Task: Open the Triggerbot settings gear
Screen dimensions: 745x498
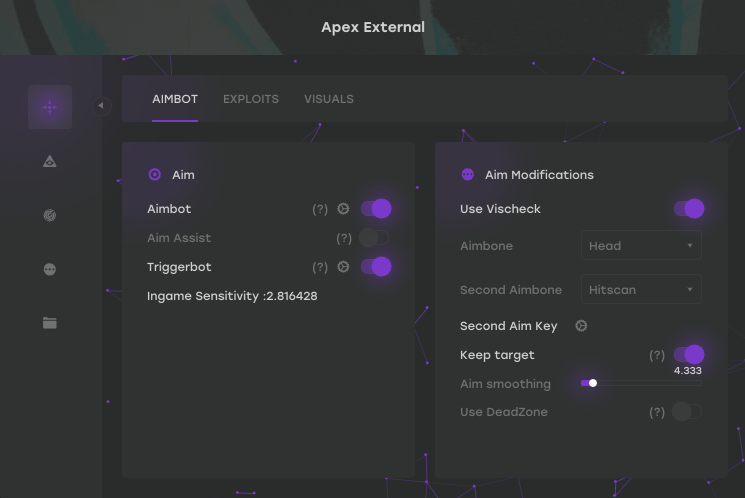Action: click(x=343, y=267)
